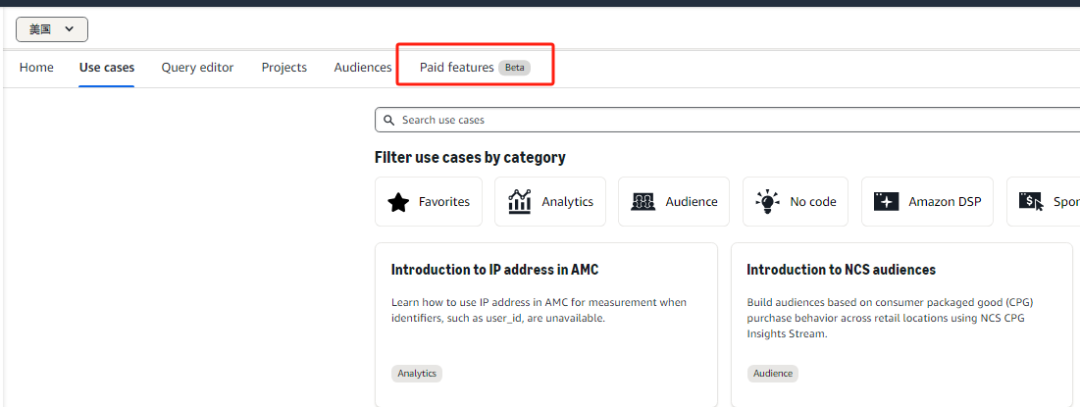Open the Audiences tab
The image size is (1080, 407).
(362, 68)
